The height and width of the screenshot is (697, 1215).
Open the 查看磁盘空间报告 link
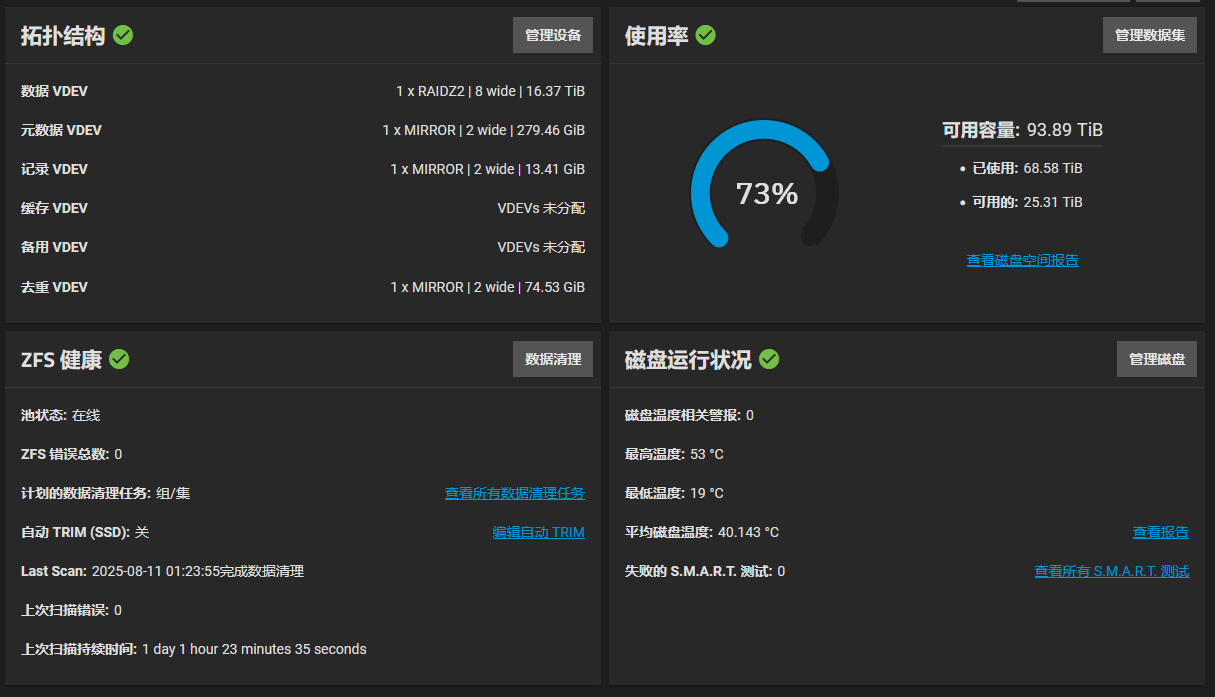[1022, 260]
